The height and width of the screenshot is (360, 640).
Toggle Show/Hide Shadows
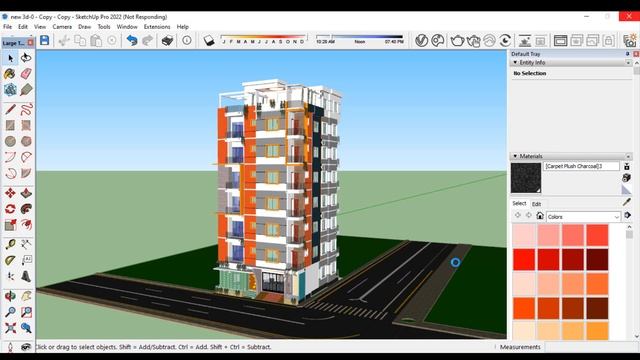(x=209, y=40)
